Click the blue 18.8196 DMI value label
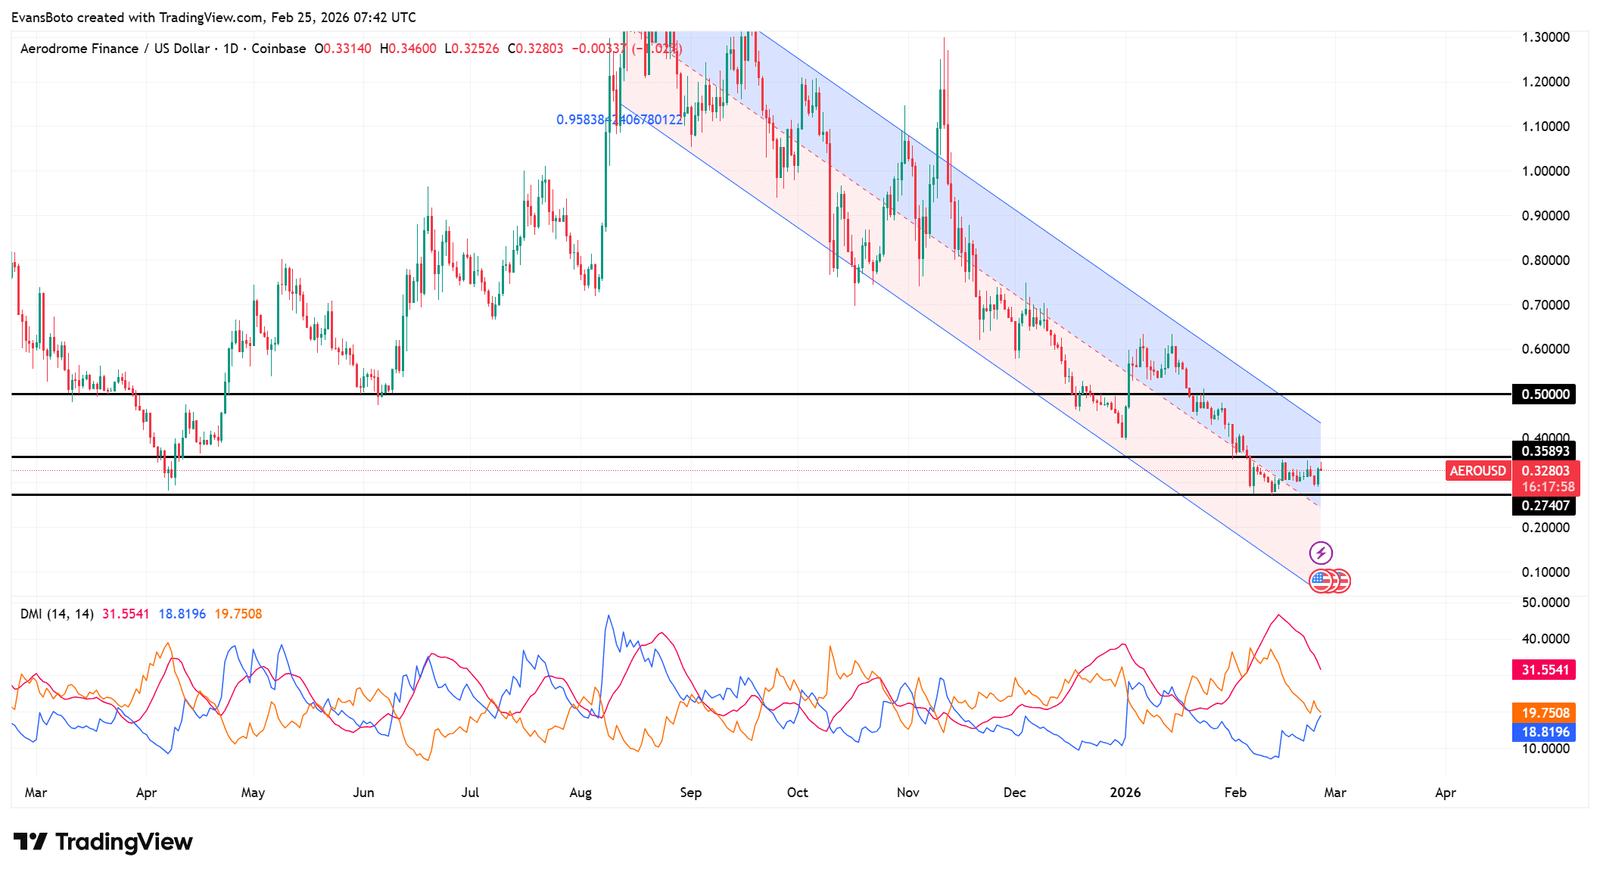This screenshot has width=1600, height=876. tap(1545, 732)
